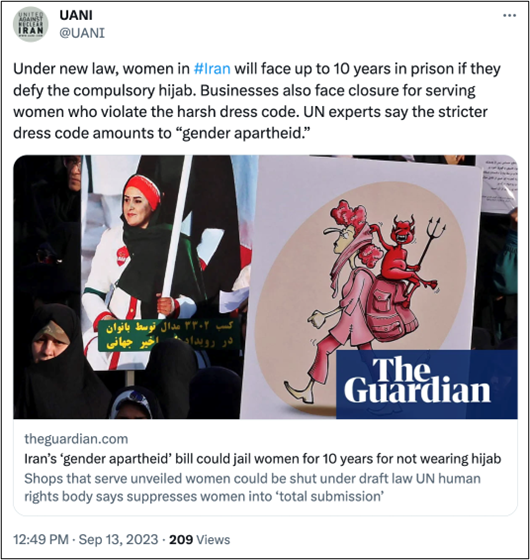Click the woman in black chador in the photo
530x560 pixels.
coord(57,361)
